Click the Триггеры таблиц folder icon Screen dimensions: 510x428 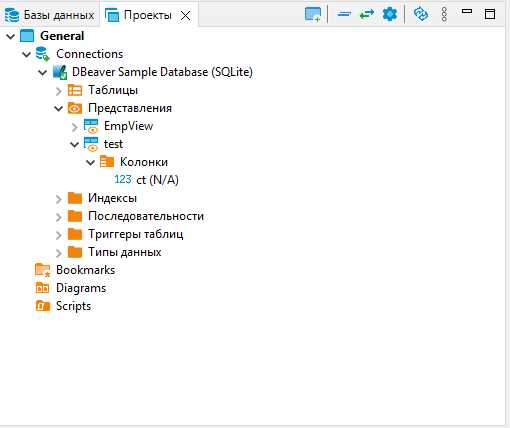click(x=75, y=234)
